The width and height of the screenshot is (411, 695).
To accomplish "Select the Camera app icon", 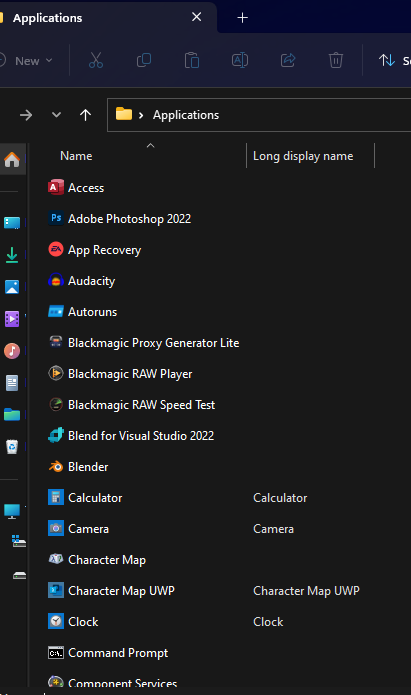I will pyautogui.click(x=56, y=528).
